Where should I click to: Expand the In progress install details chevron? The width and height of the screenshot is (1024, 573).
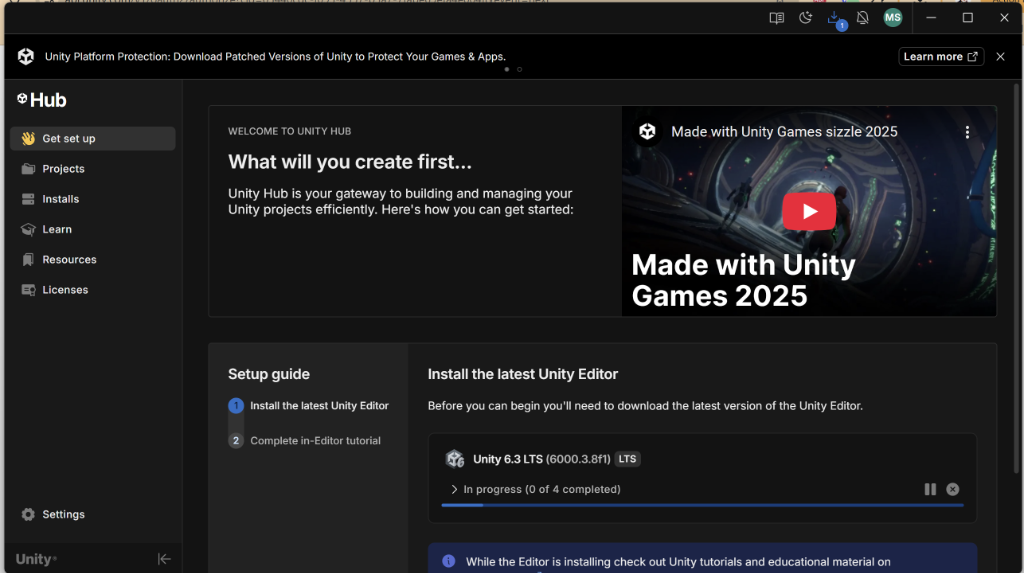coord(454,489)
